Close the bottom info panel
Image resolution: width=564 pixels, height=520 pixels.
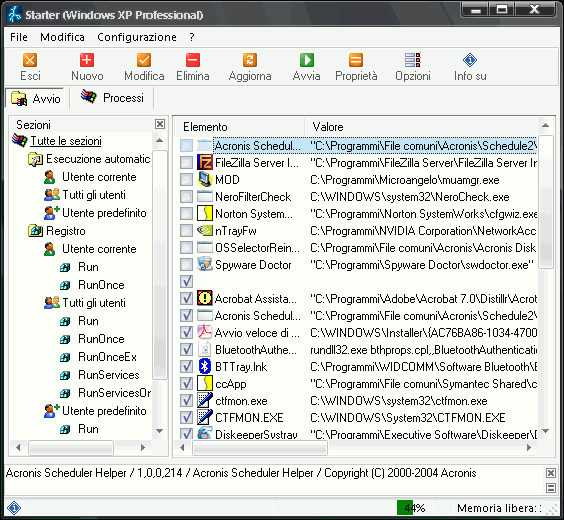pyautogui.click(x=551, y=473)
